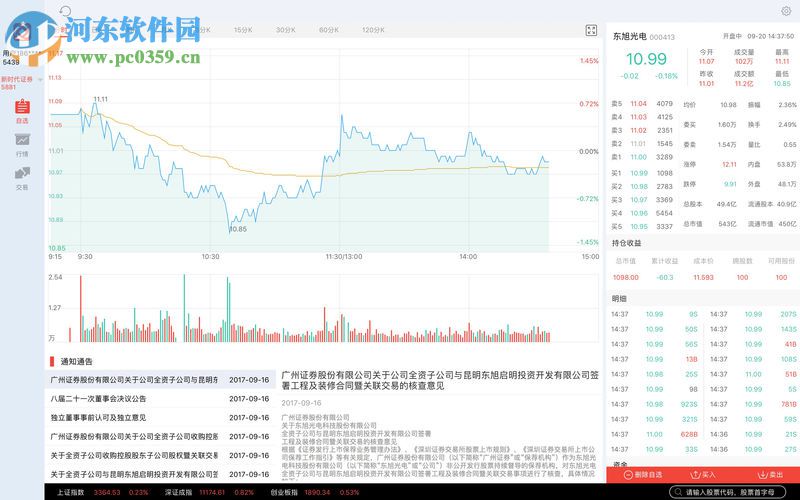Click the 明细 section header
This screenshot has width=800, height=500.
pyautogui.click(x=619, y=298)
